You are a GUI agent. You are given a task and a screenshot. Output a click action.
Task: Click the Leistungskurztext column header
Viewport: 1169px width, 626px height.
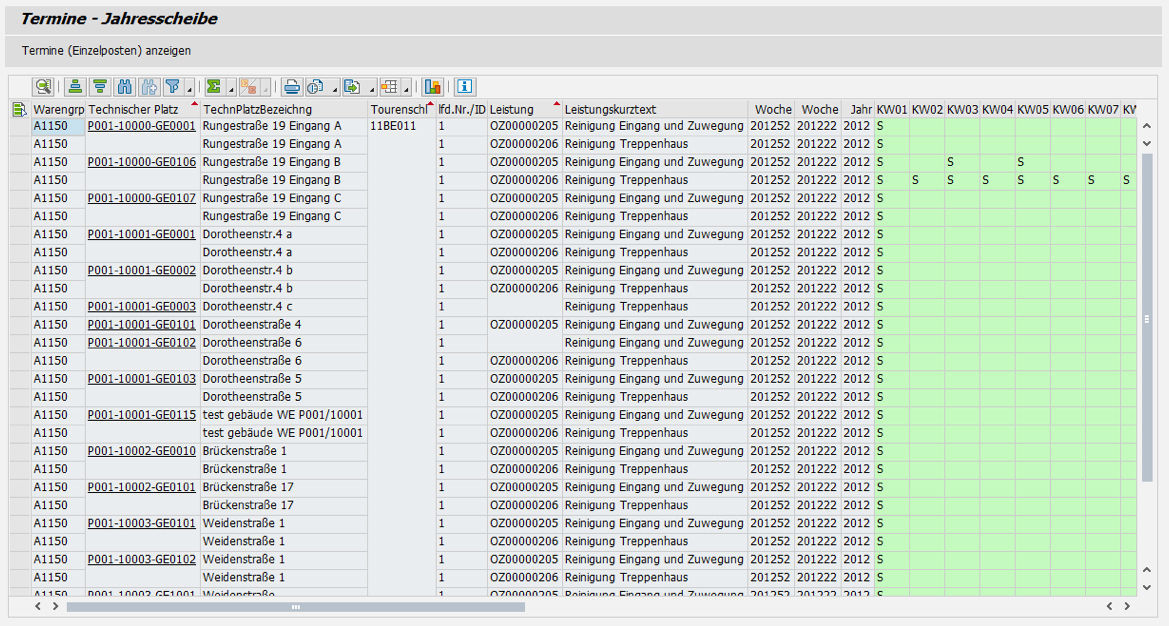[x=610, y=109]
